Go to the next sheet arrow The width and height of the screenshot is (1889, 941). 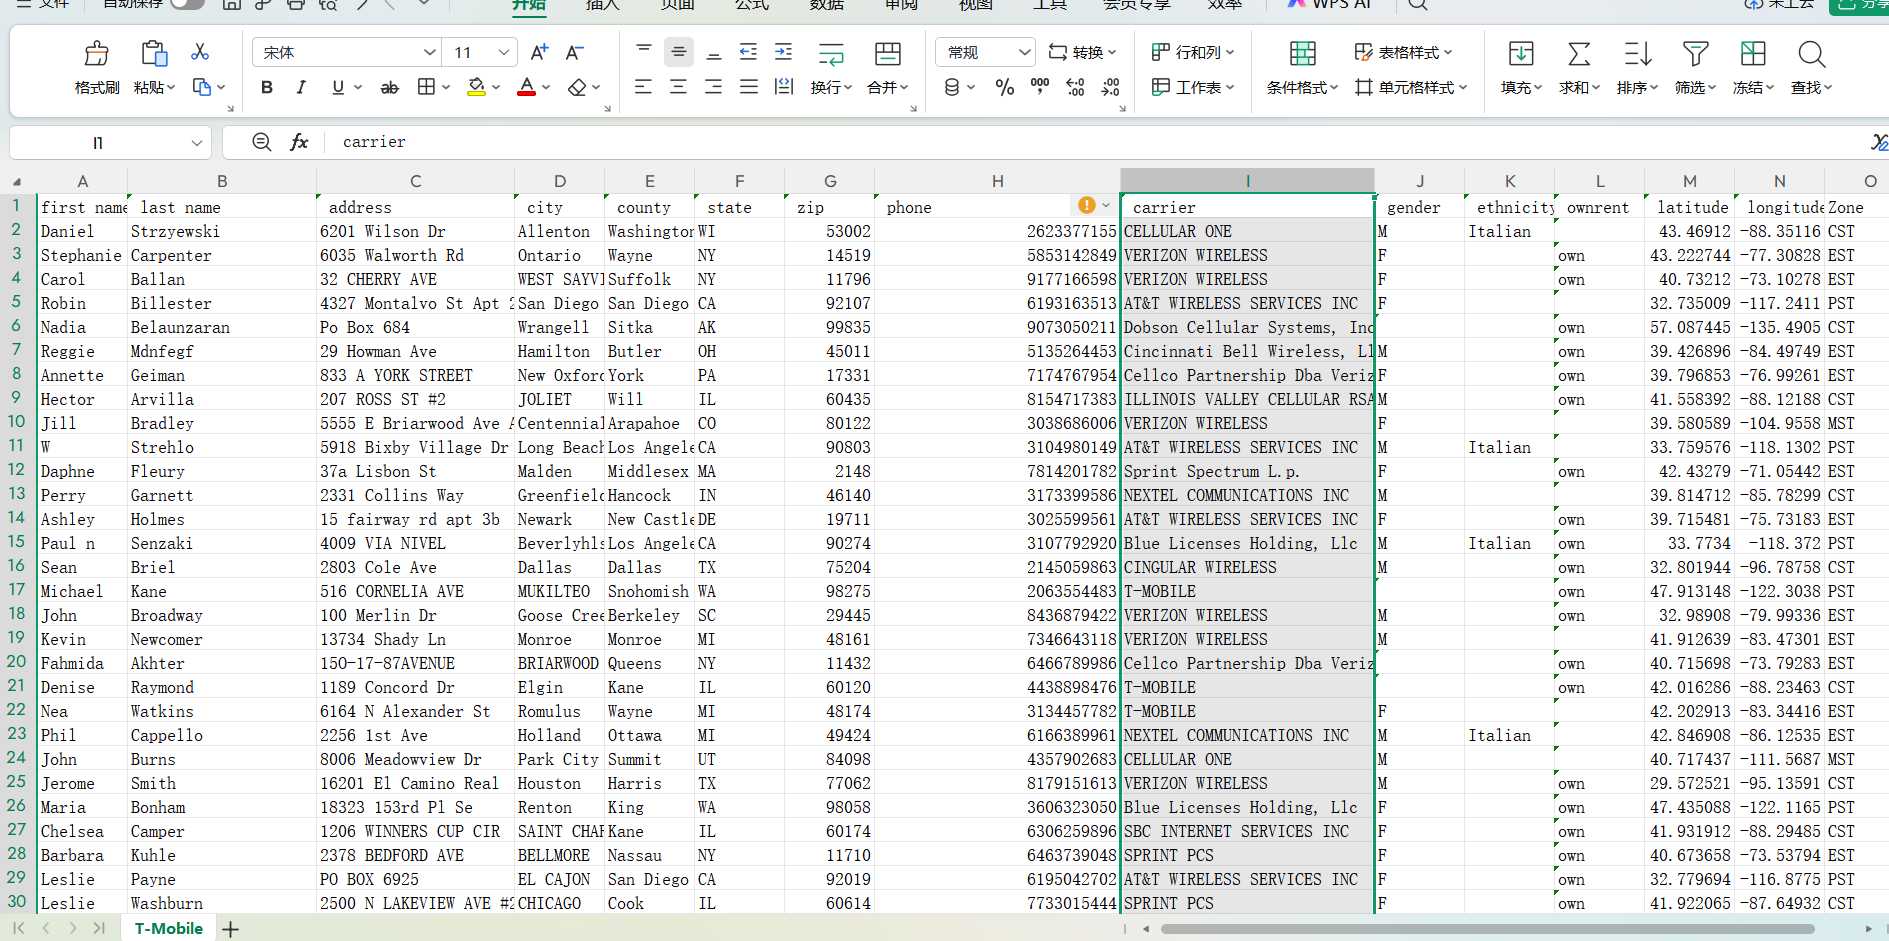pyautogui.click(x=73, y=929)
